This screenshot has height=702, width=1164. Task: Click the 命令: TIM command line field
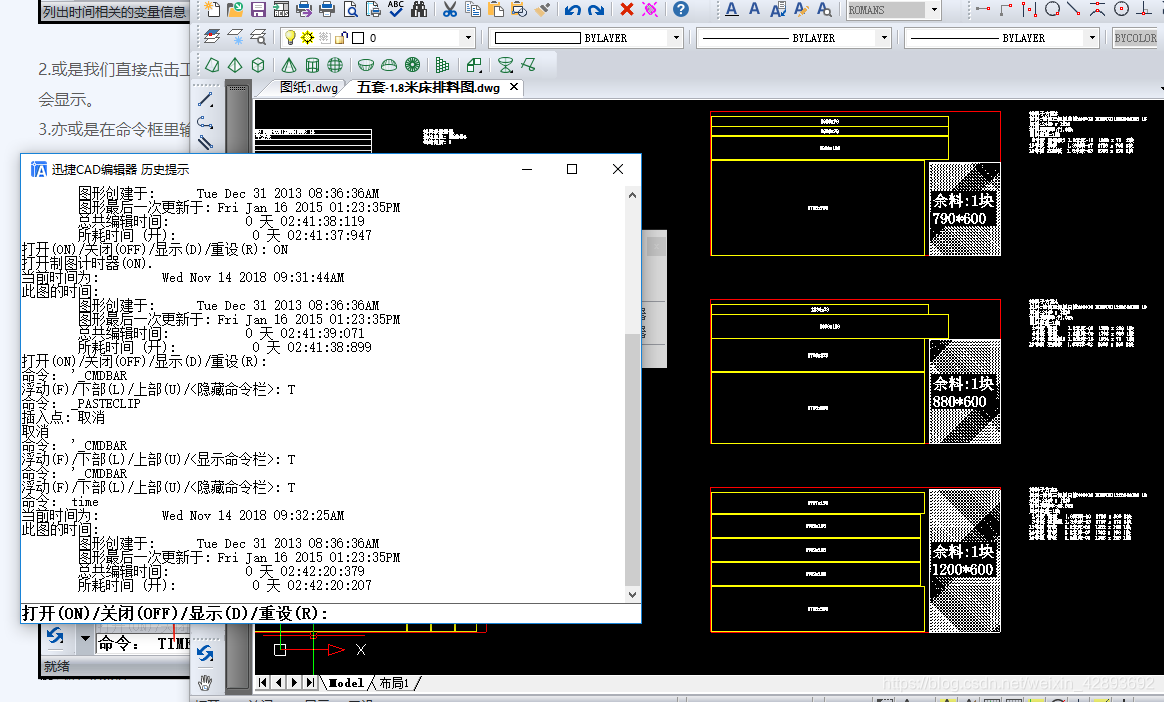(x=143, y=643)
